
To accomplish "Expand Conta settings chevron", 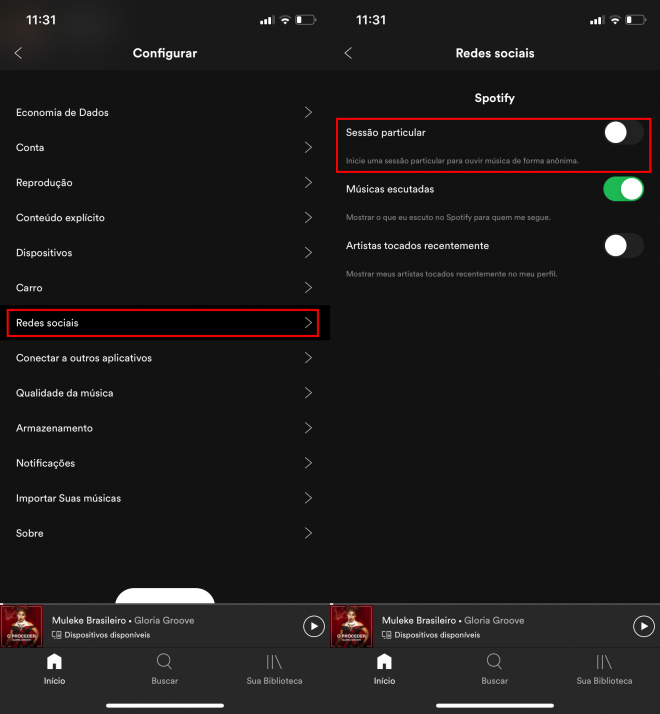I will [x=308, y=148].
